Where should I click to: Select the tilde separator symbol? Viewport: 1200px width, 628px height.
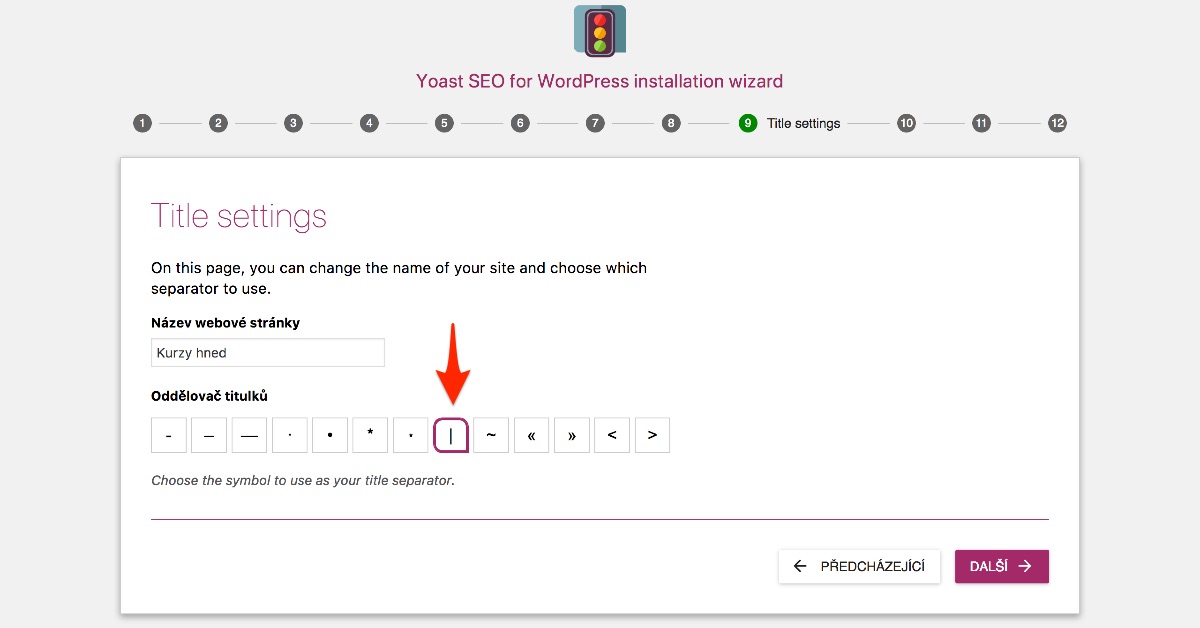[491, 434]
